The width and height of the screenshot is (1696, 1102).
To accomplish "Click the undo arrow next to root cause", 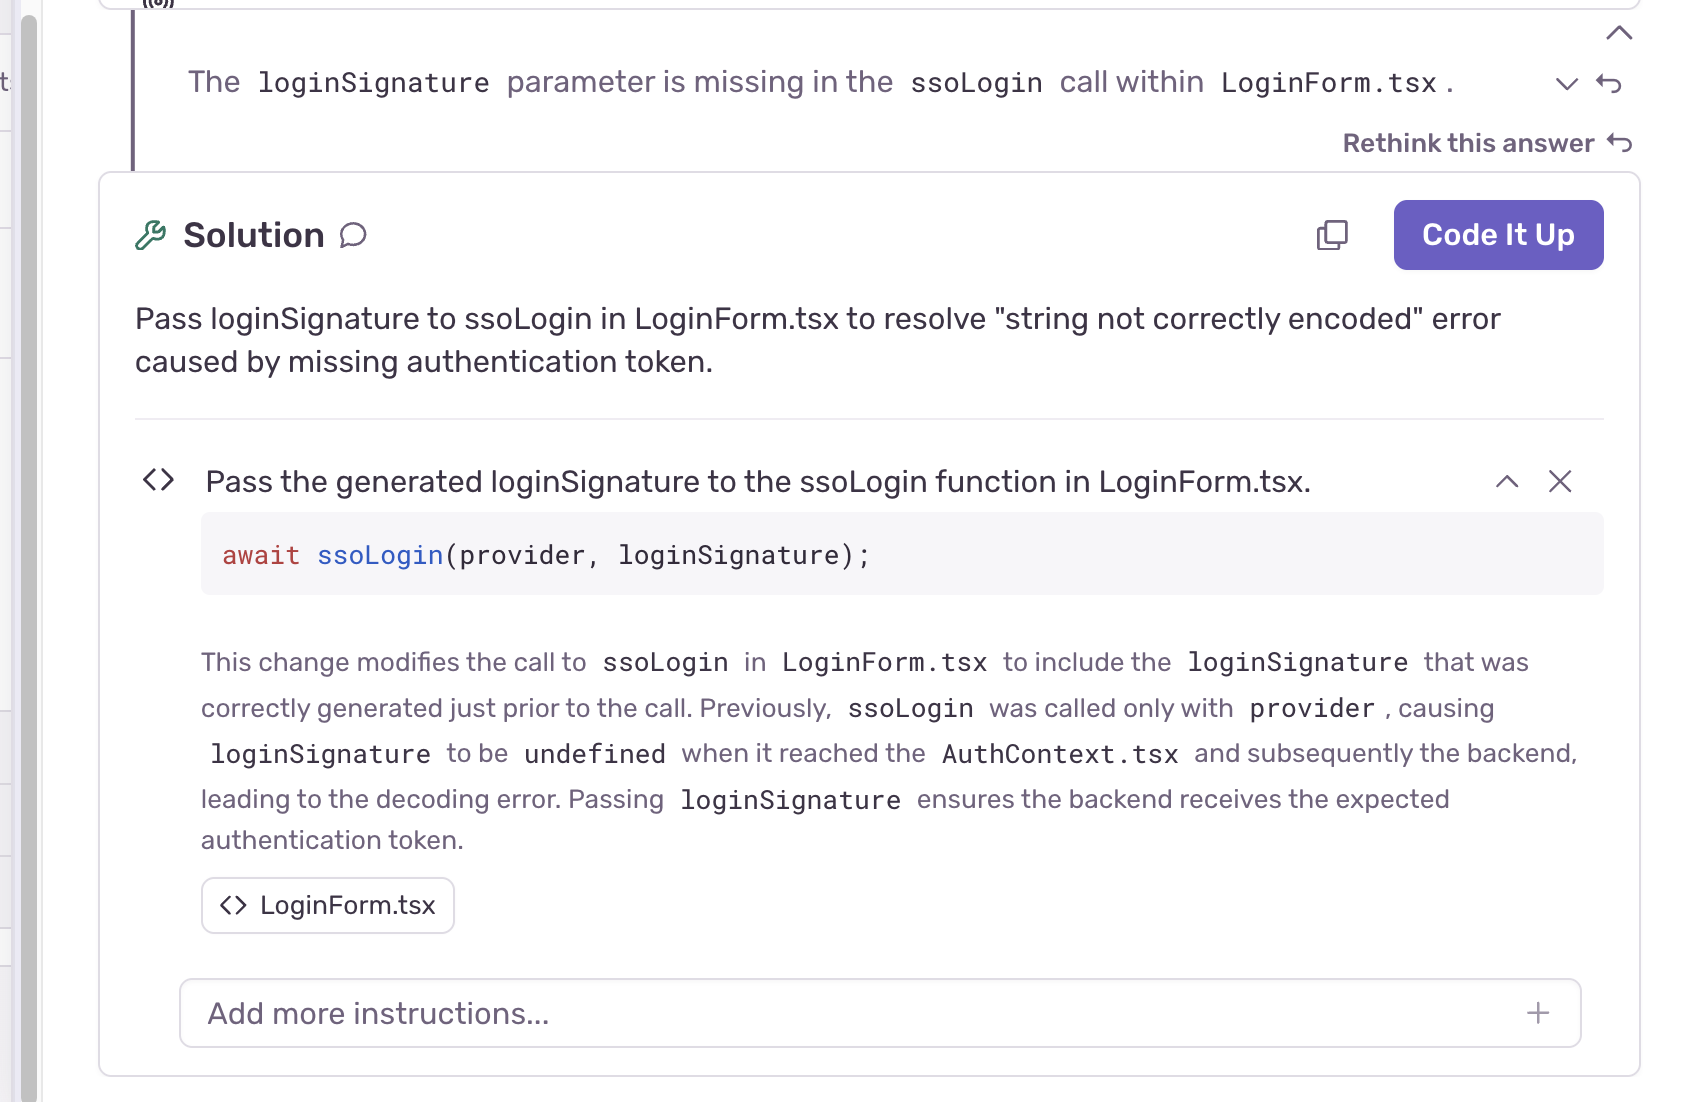I will [x=1609, y=83].
